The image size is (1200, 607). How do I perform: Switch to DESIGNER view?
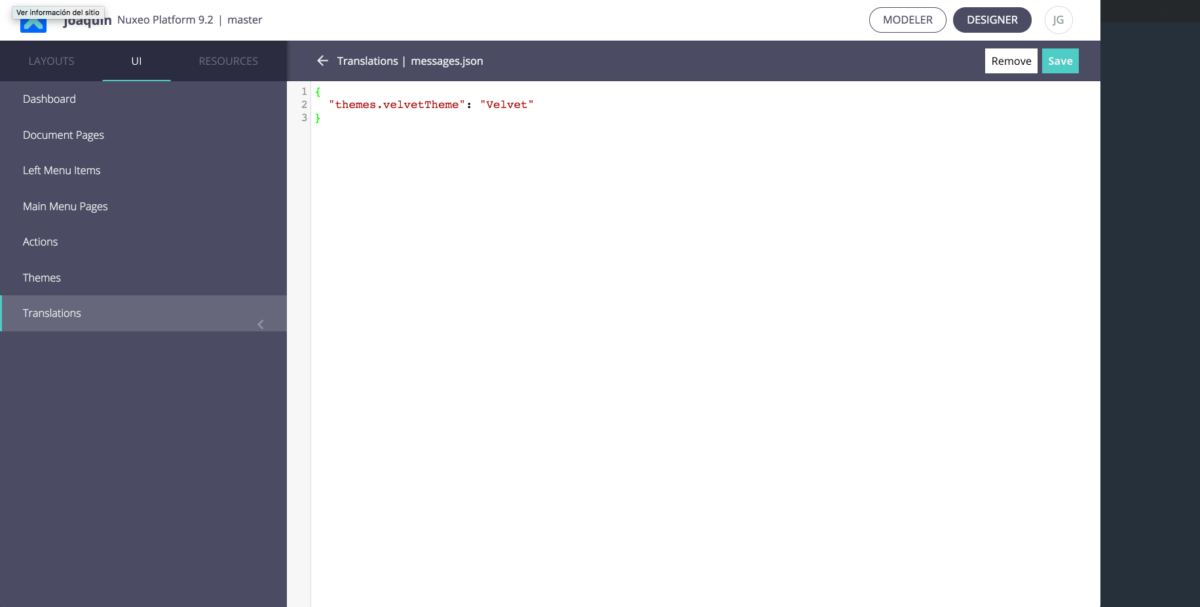coord(991,20)
